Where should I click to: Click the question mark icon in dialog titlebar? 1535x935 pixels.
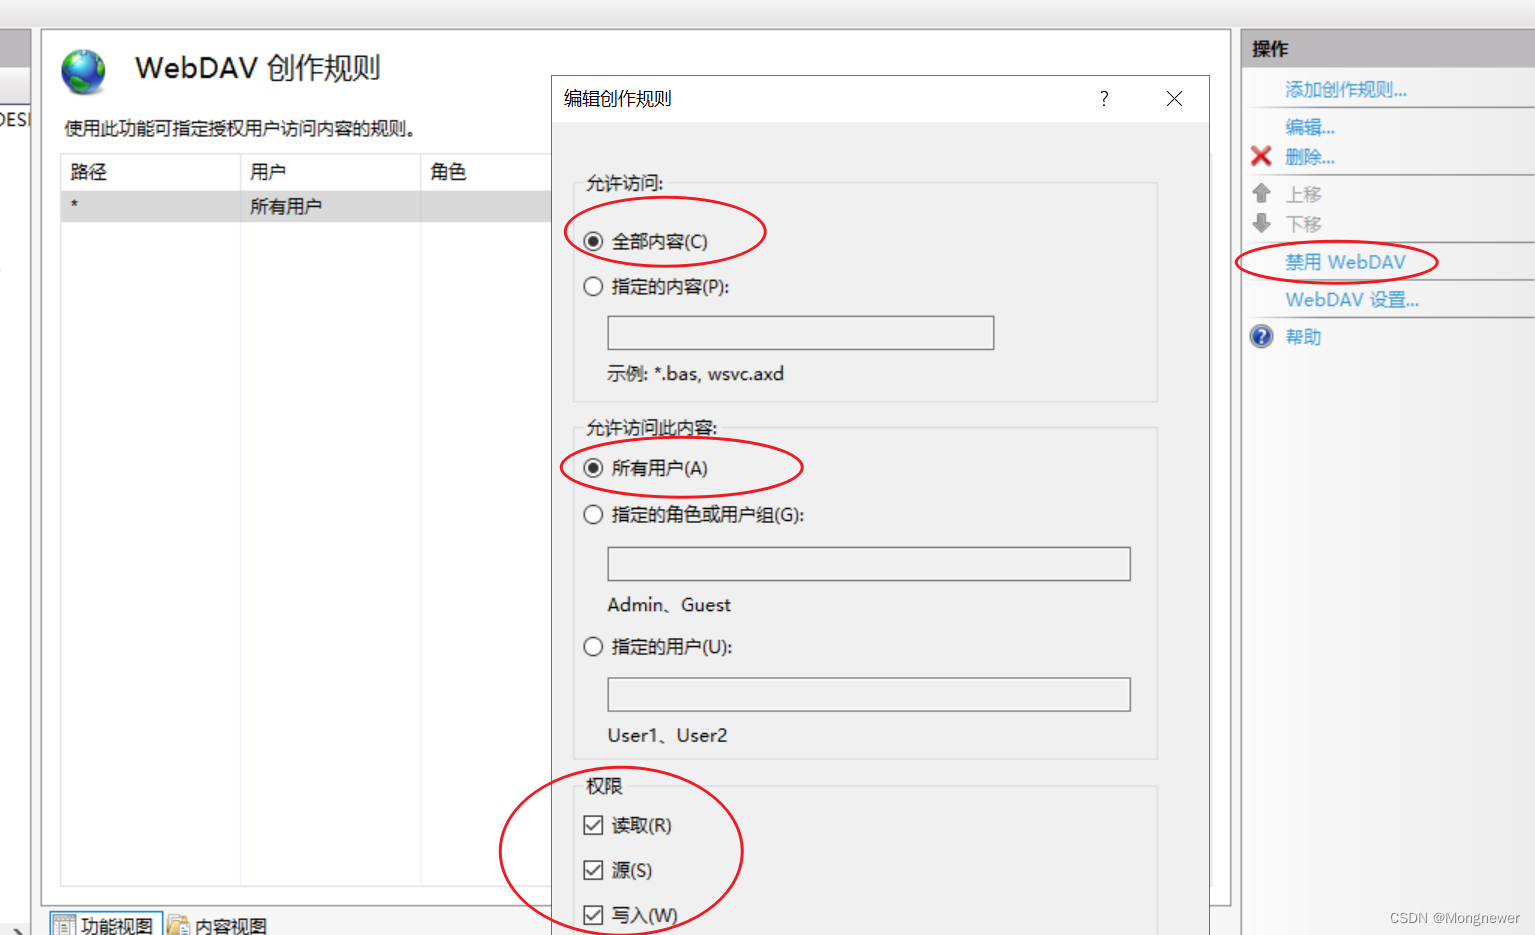[x=1103, y=98]
